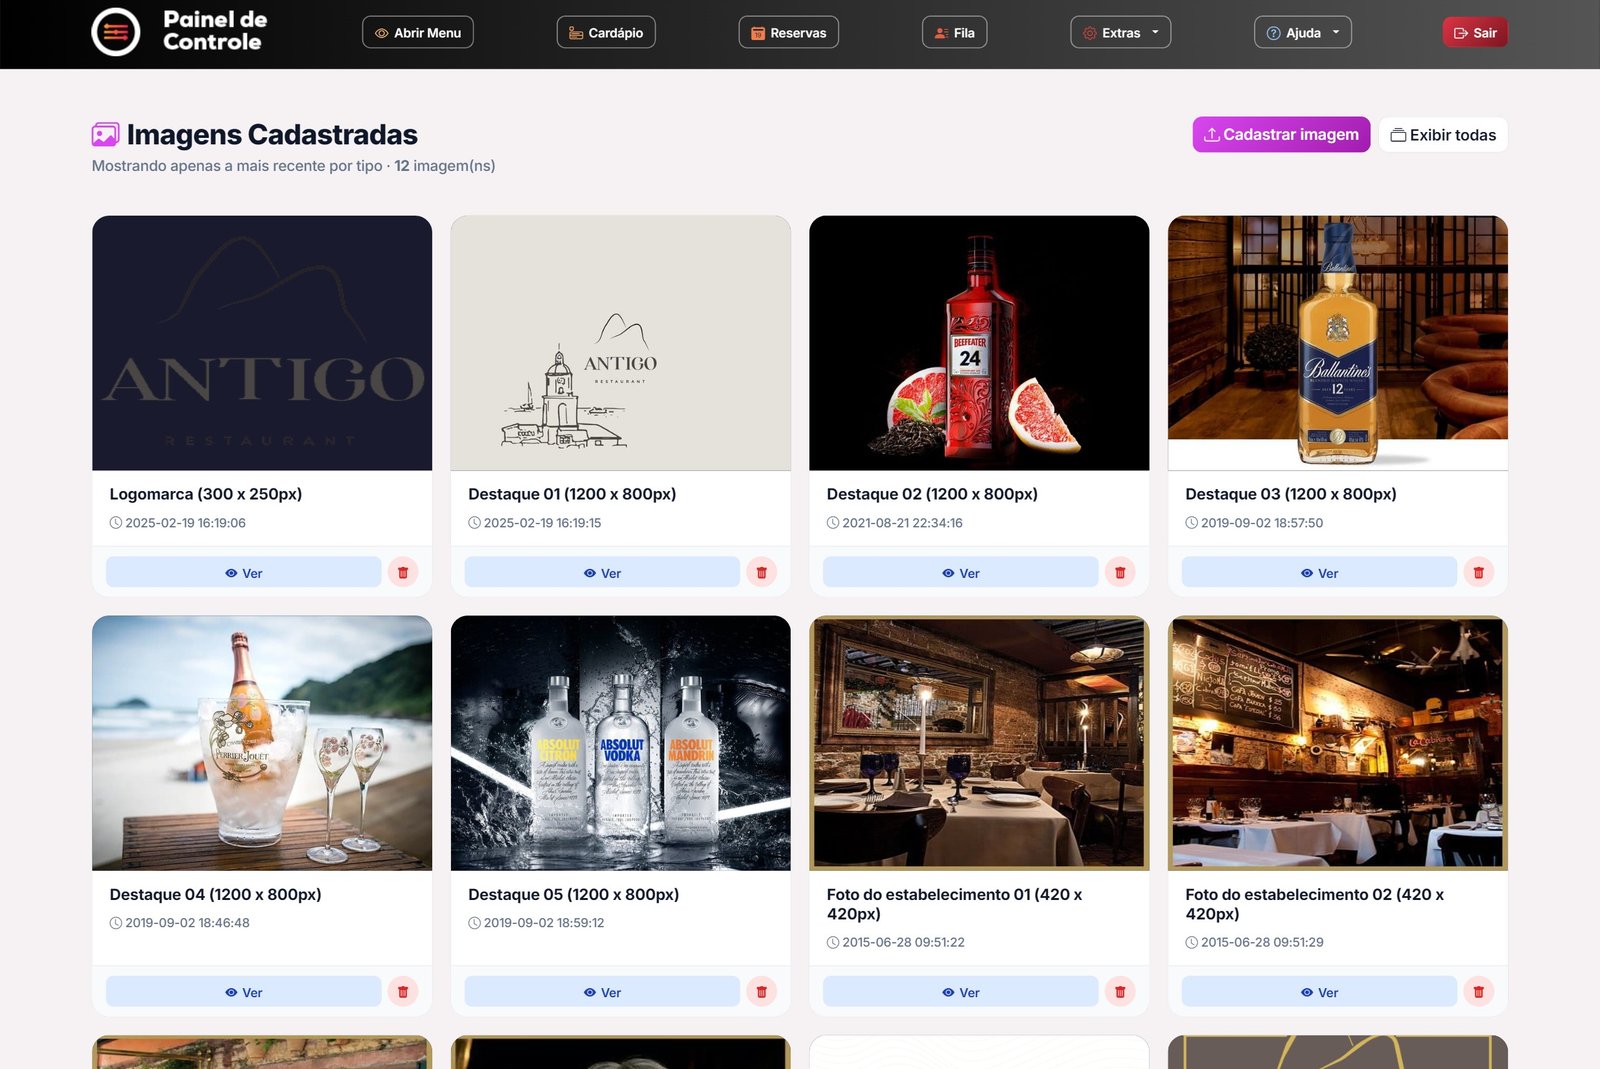Delete the Destaque 03 image
1600x1069 pixels.
click(1479, 572)
